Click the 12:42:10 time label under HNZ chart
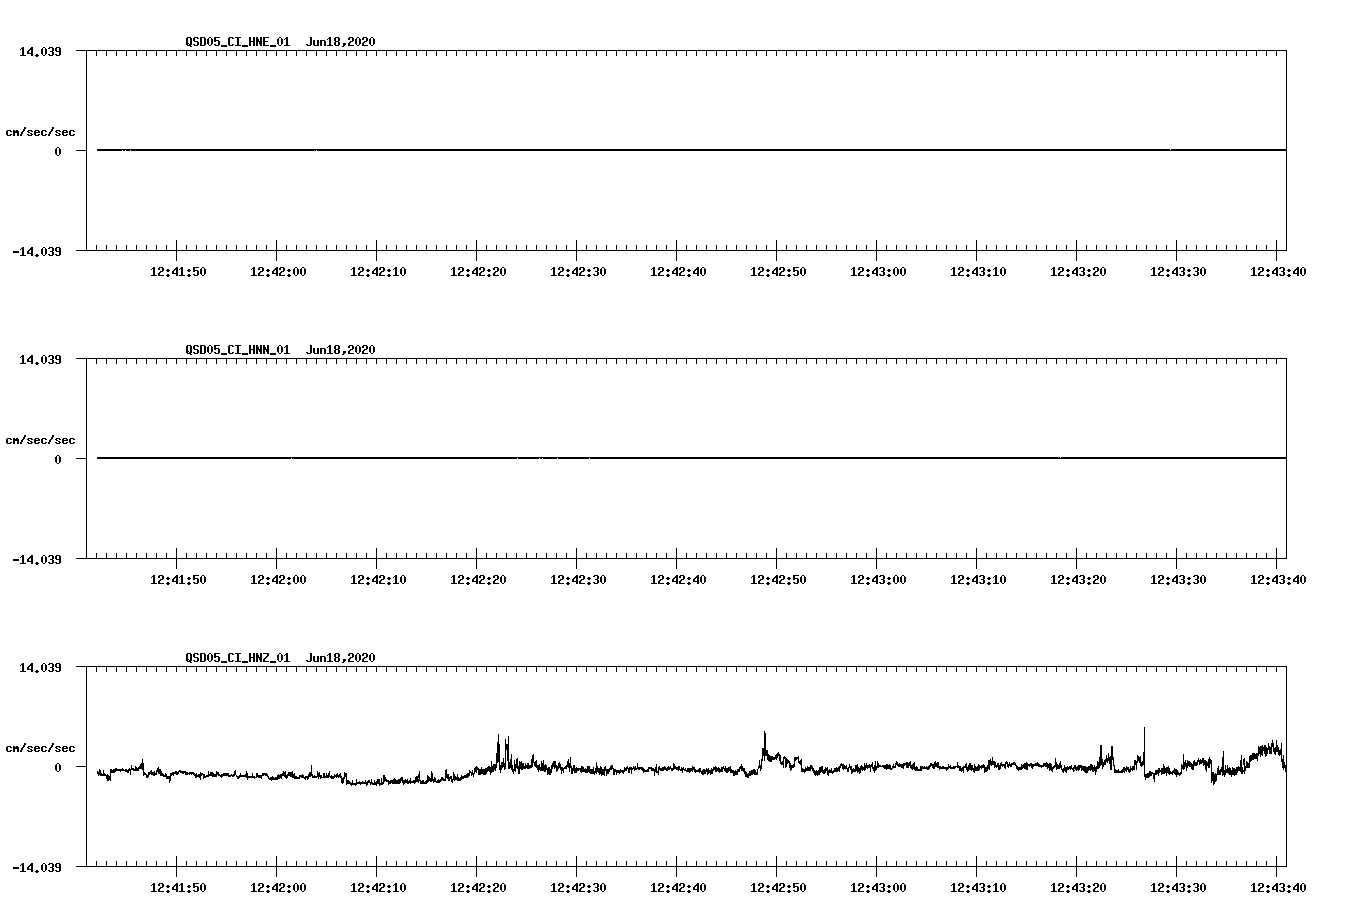 click(x=378, y=887)
